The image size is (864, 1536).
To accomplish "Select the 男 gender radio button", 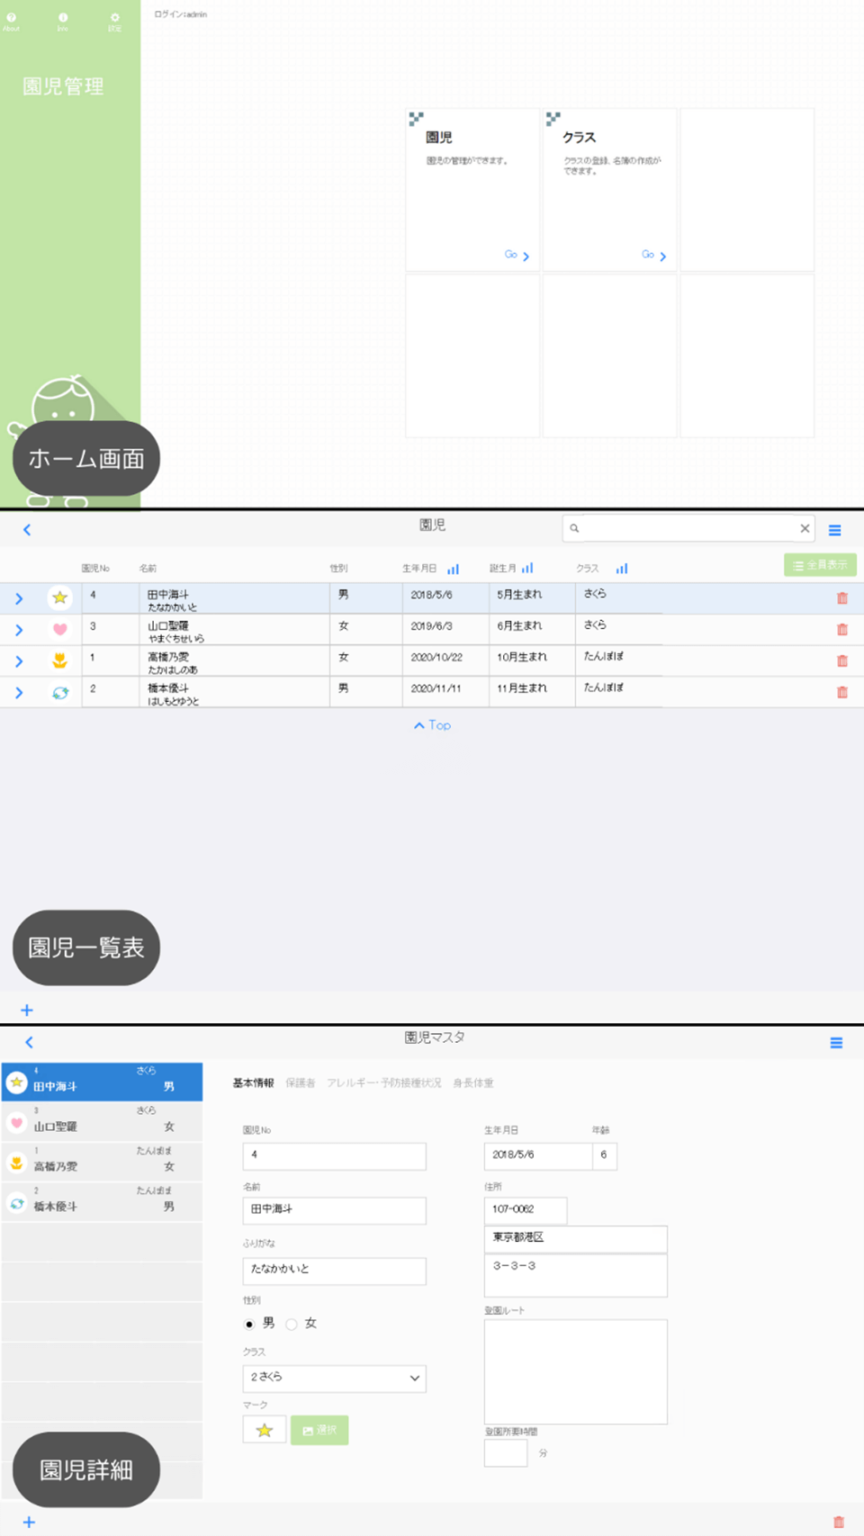I will (247, 1323).
